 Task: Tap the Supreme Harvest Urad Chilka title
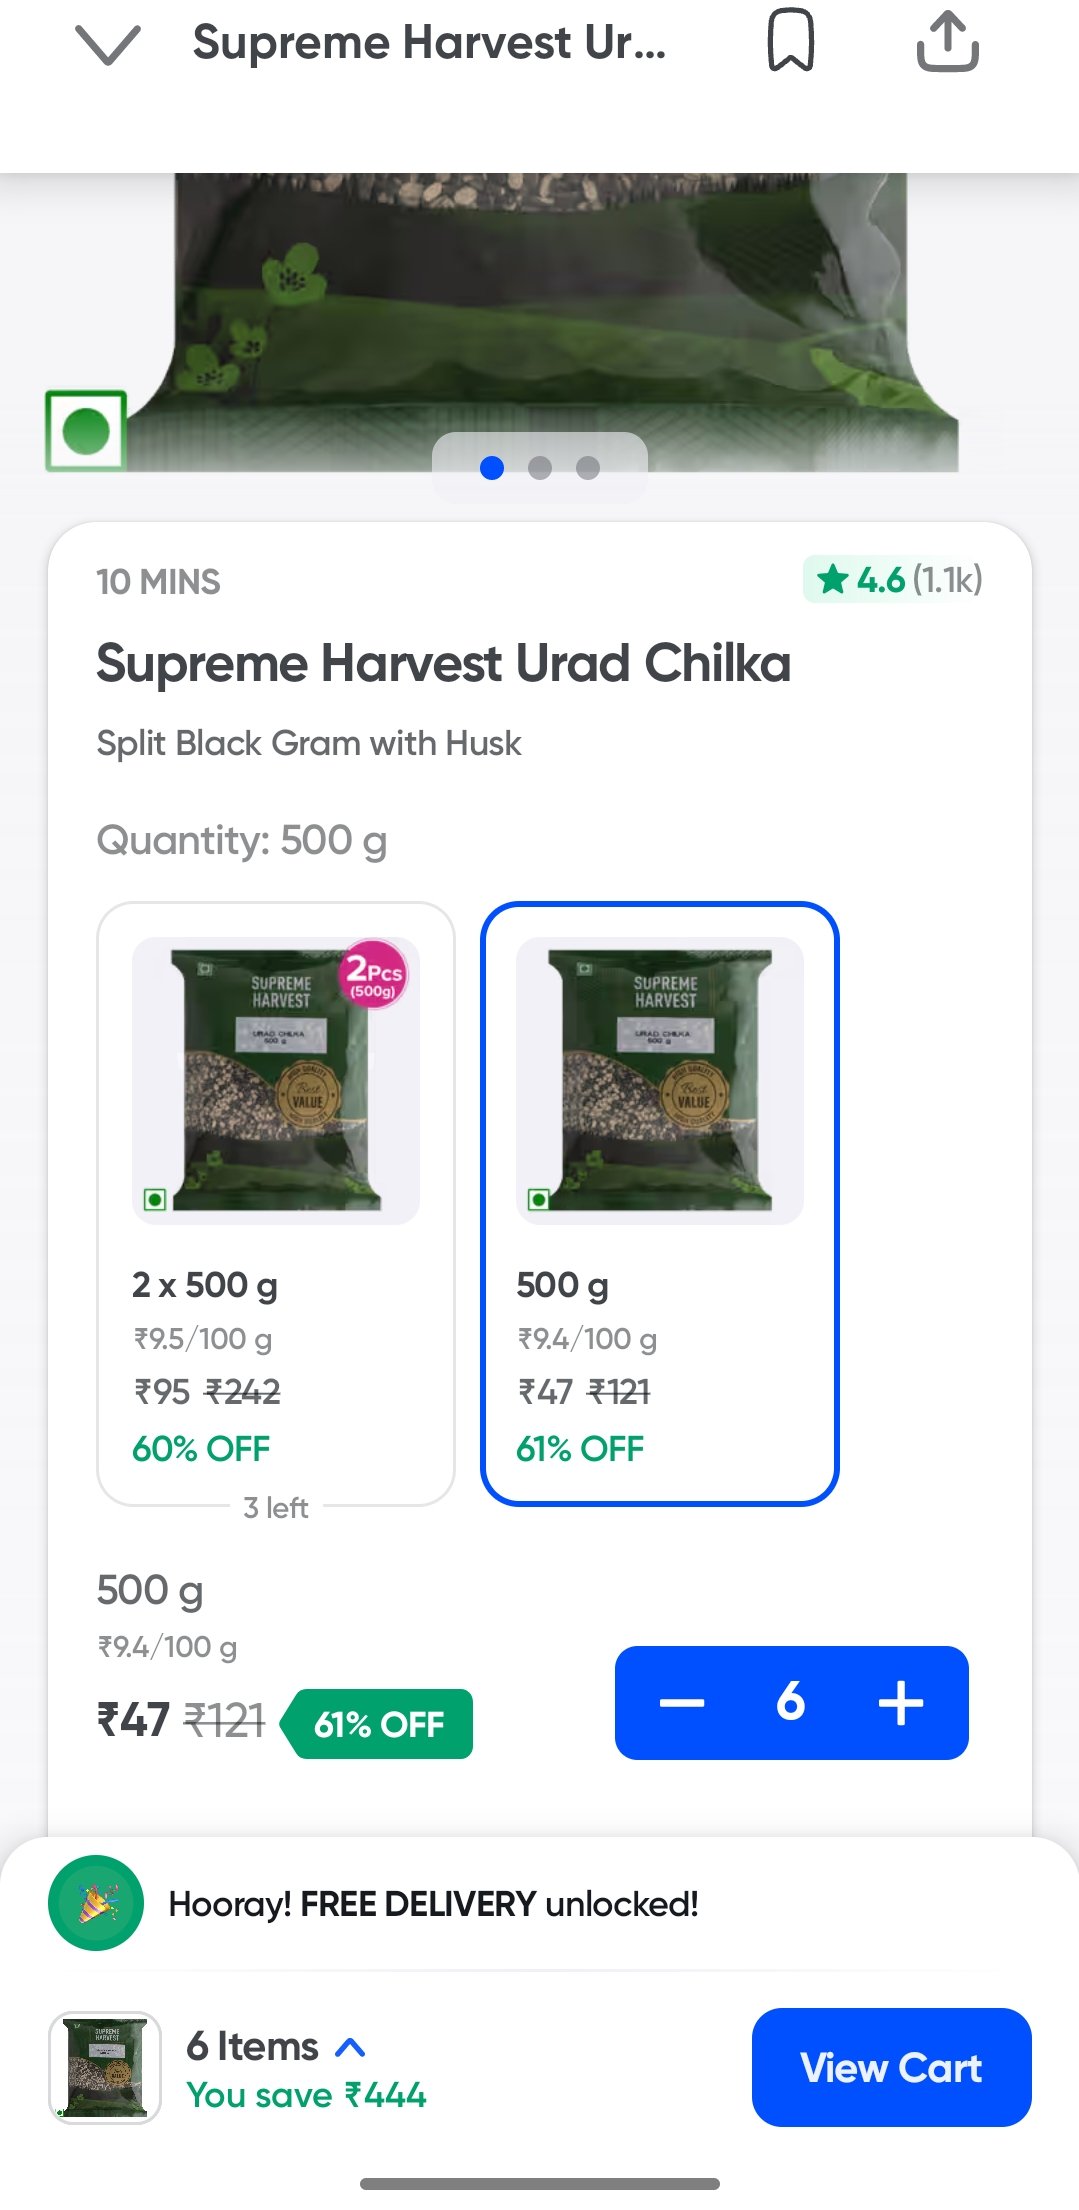443,664
